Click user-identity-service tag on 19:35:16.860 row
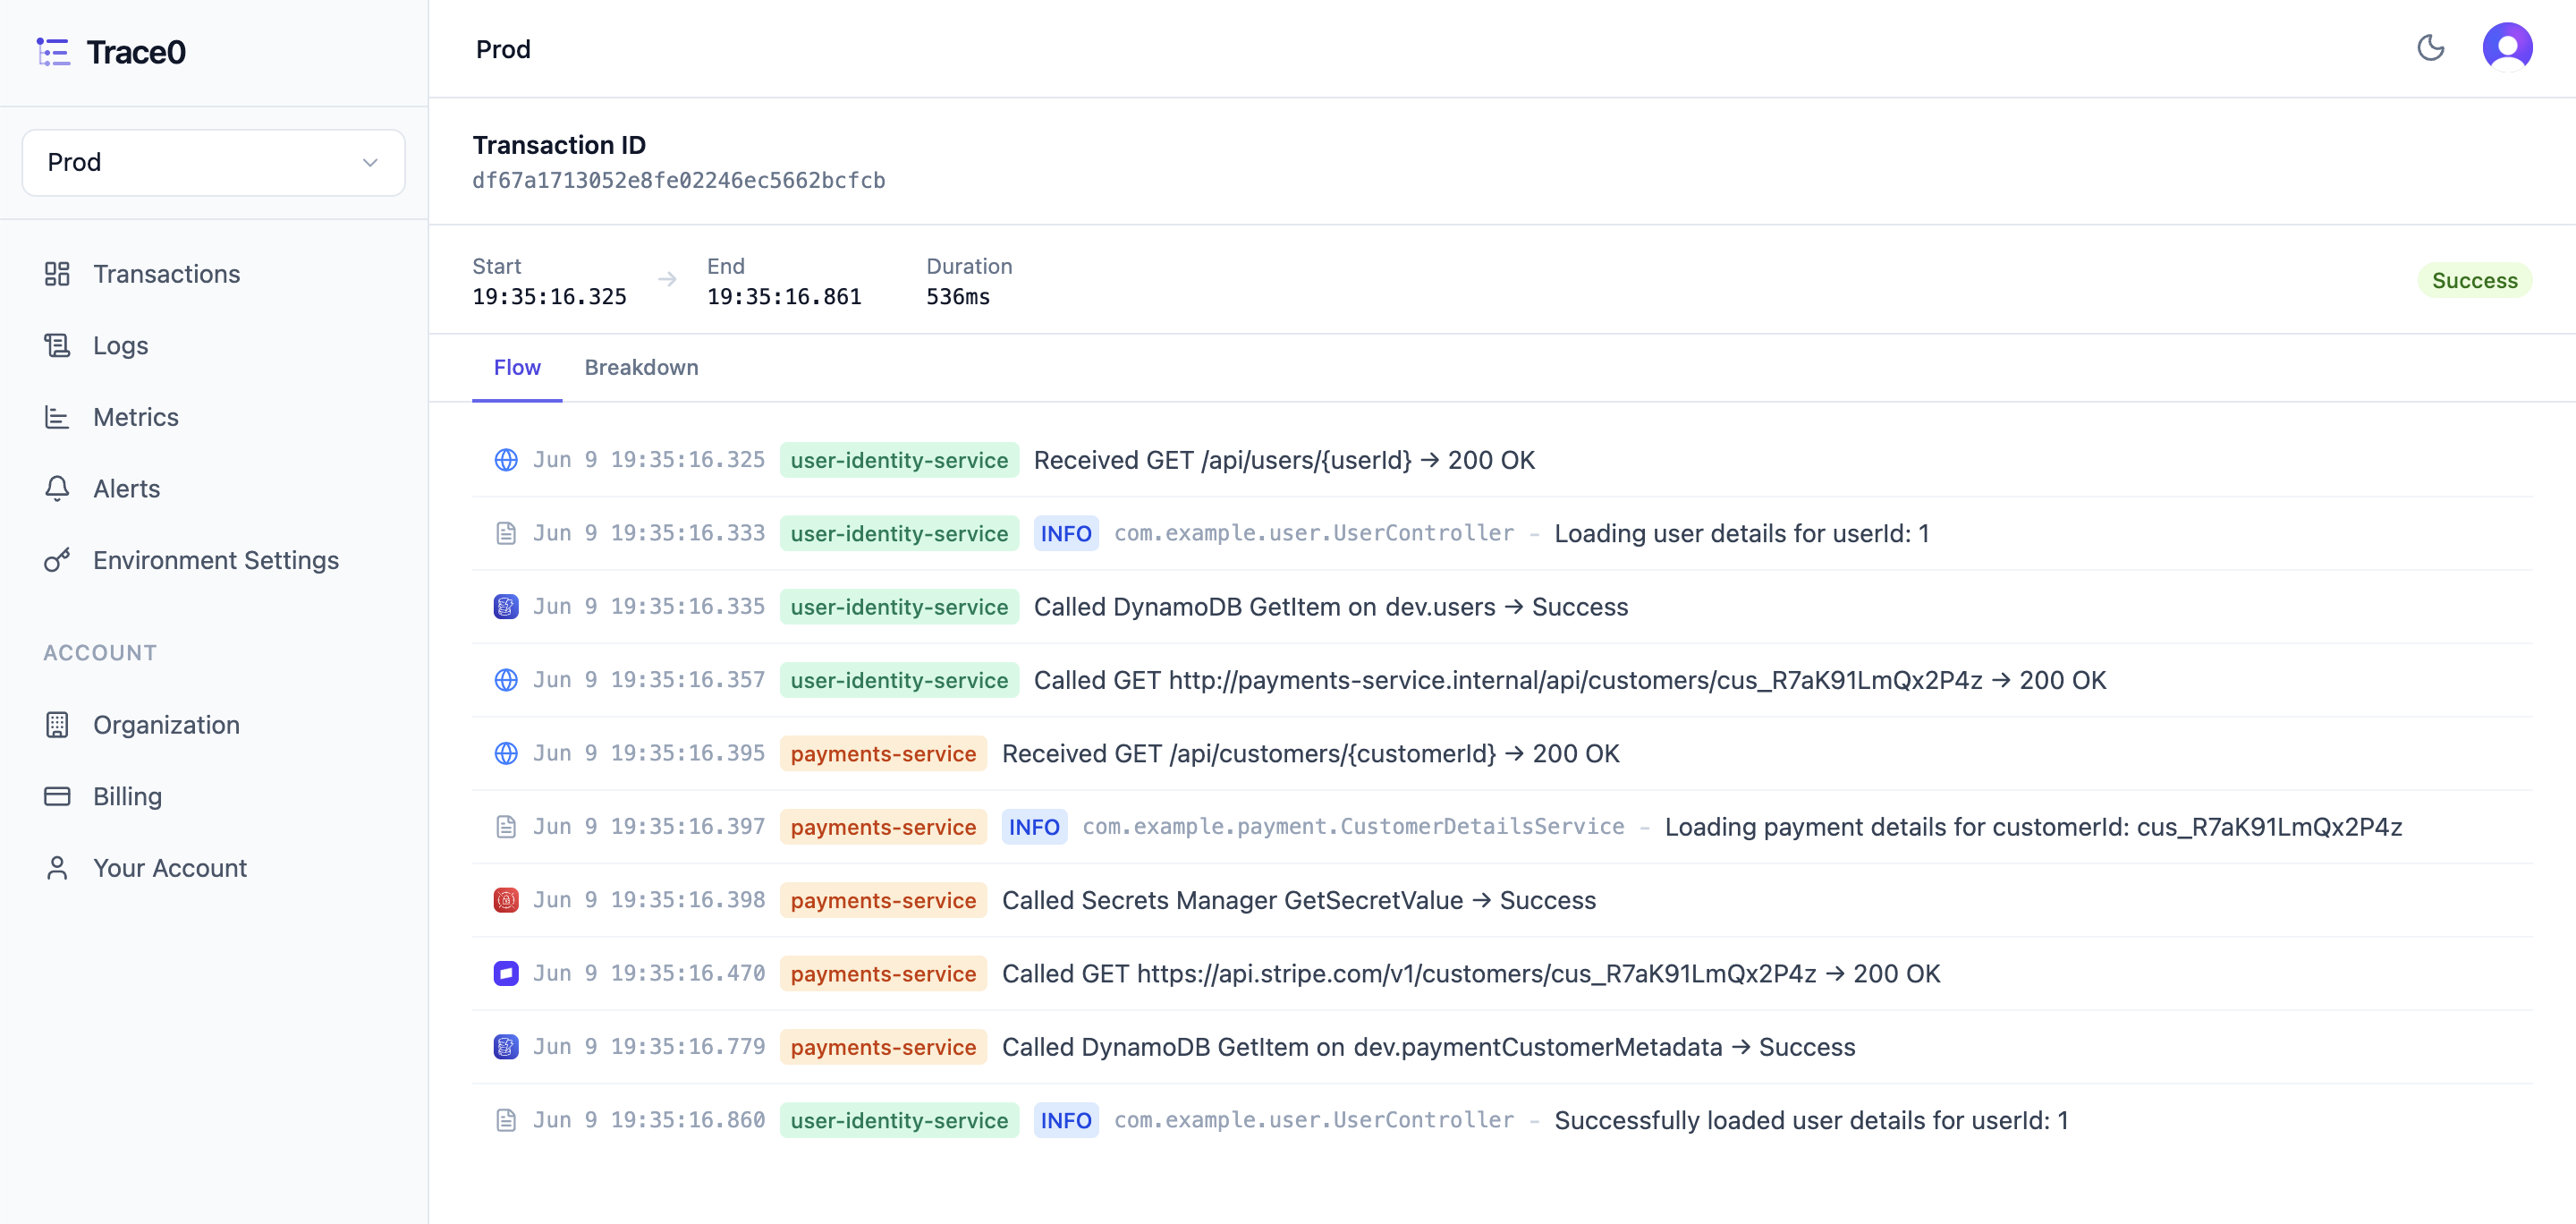This screenshot has height=1224, width=2576. (x=899, y=1120)
